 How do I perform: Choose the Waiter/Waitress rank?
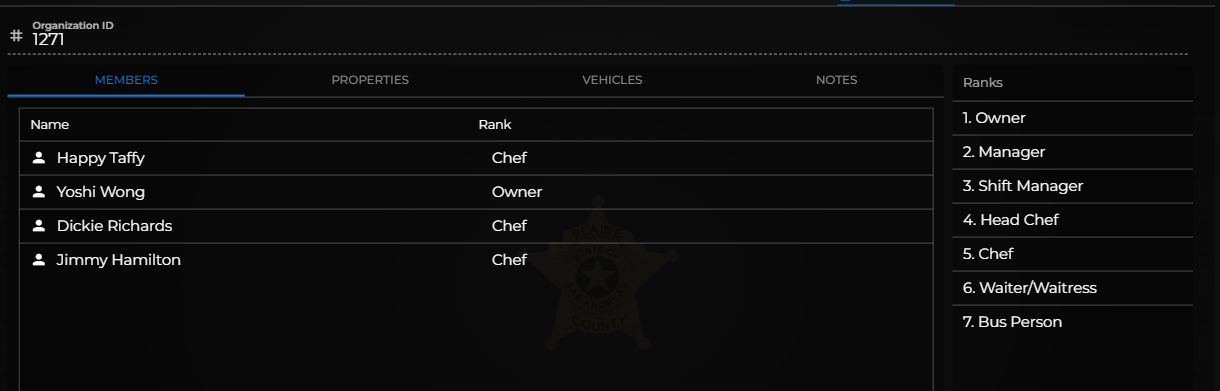(1072, 288)
